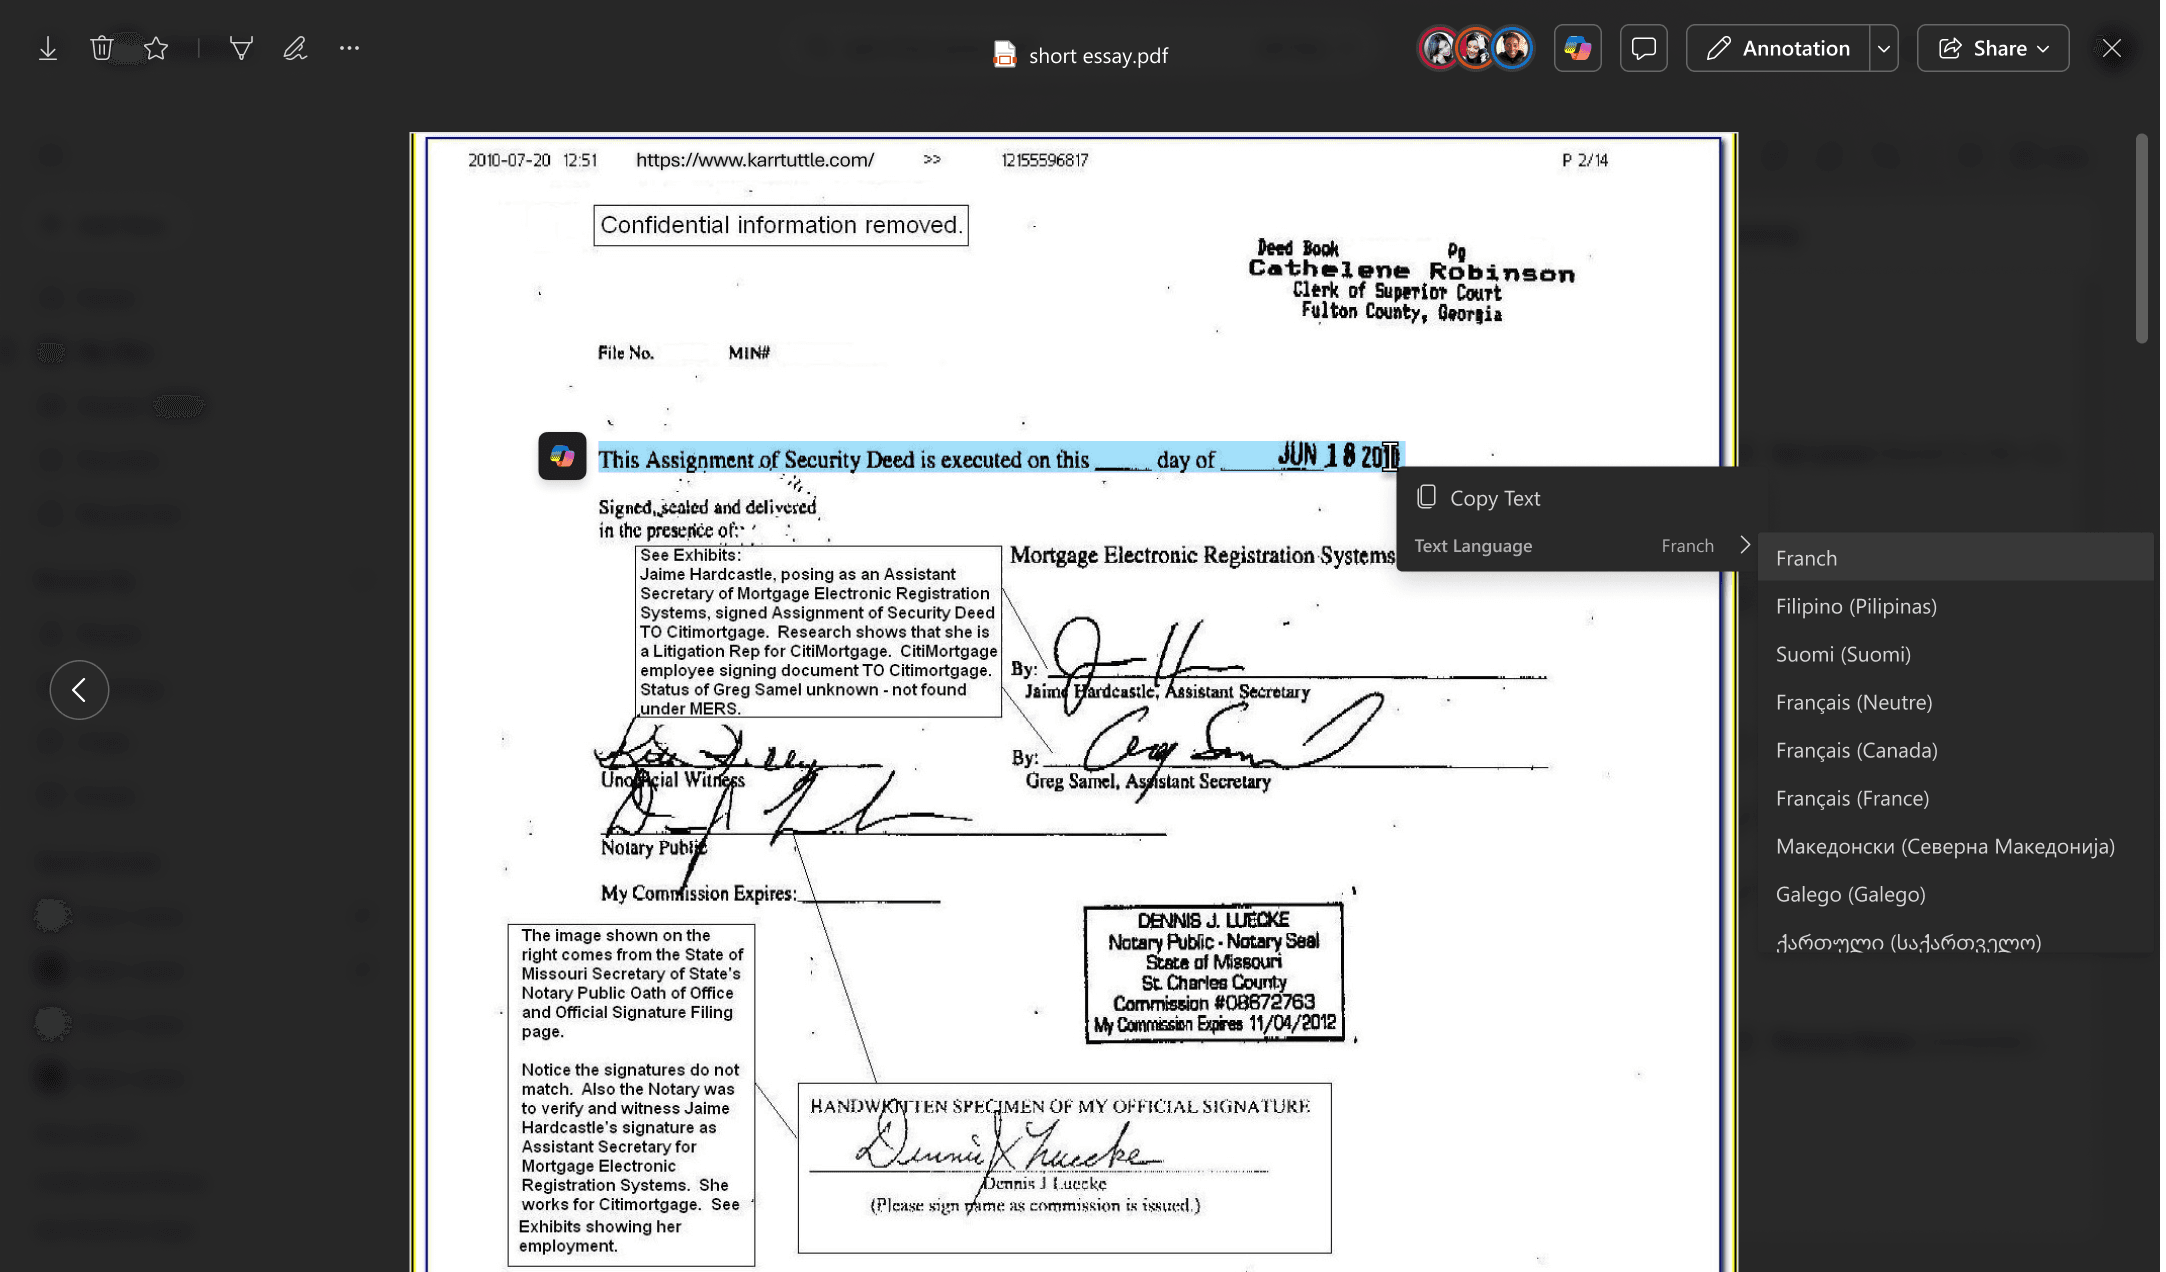Expand the Annotation dropdown arrow

point(1885,48)
